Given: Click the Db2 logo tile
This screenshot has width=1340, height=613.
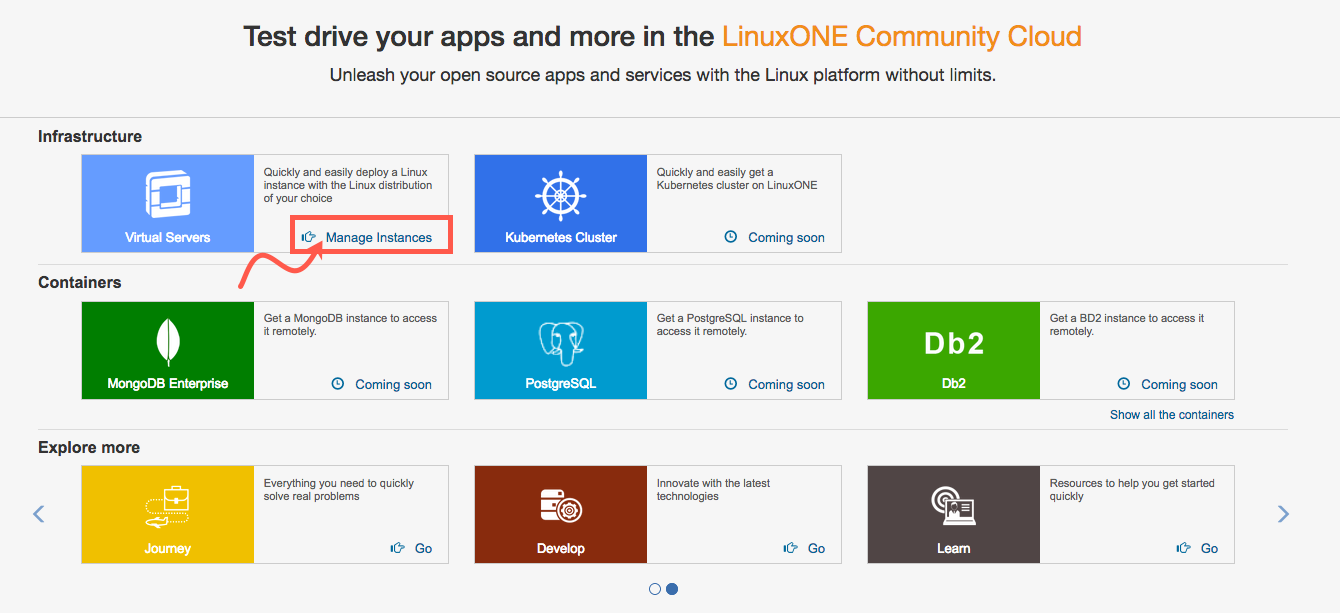Looking at the screenshot, I should (x=954, y=343).
